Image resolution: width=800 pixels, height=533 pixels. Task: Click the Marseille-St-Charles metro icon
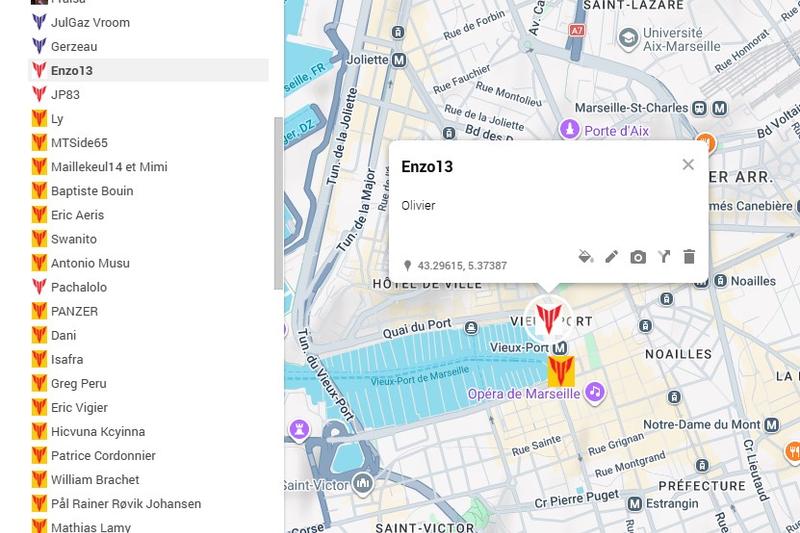tap(720, 108)
